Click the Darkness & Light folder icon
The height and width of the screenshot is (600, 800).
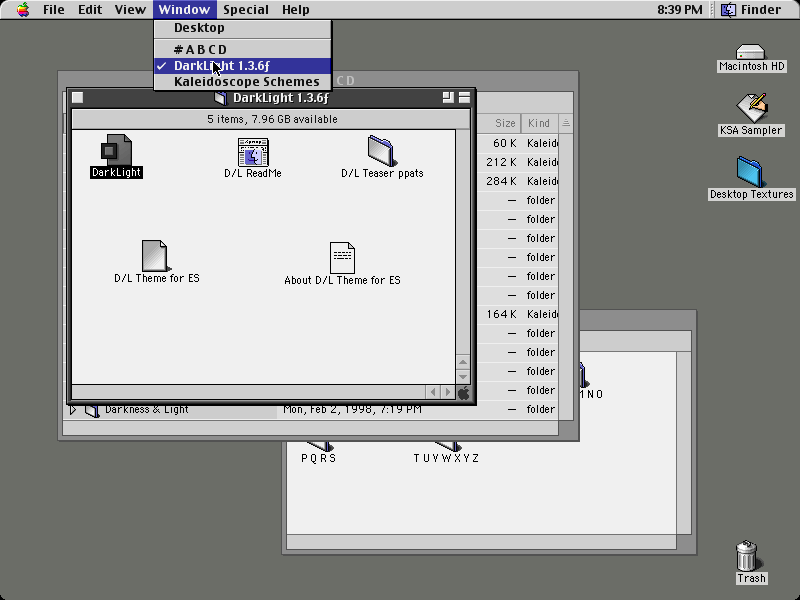point(92,410)
